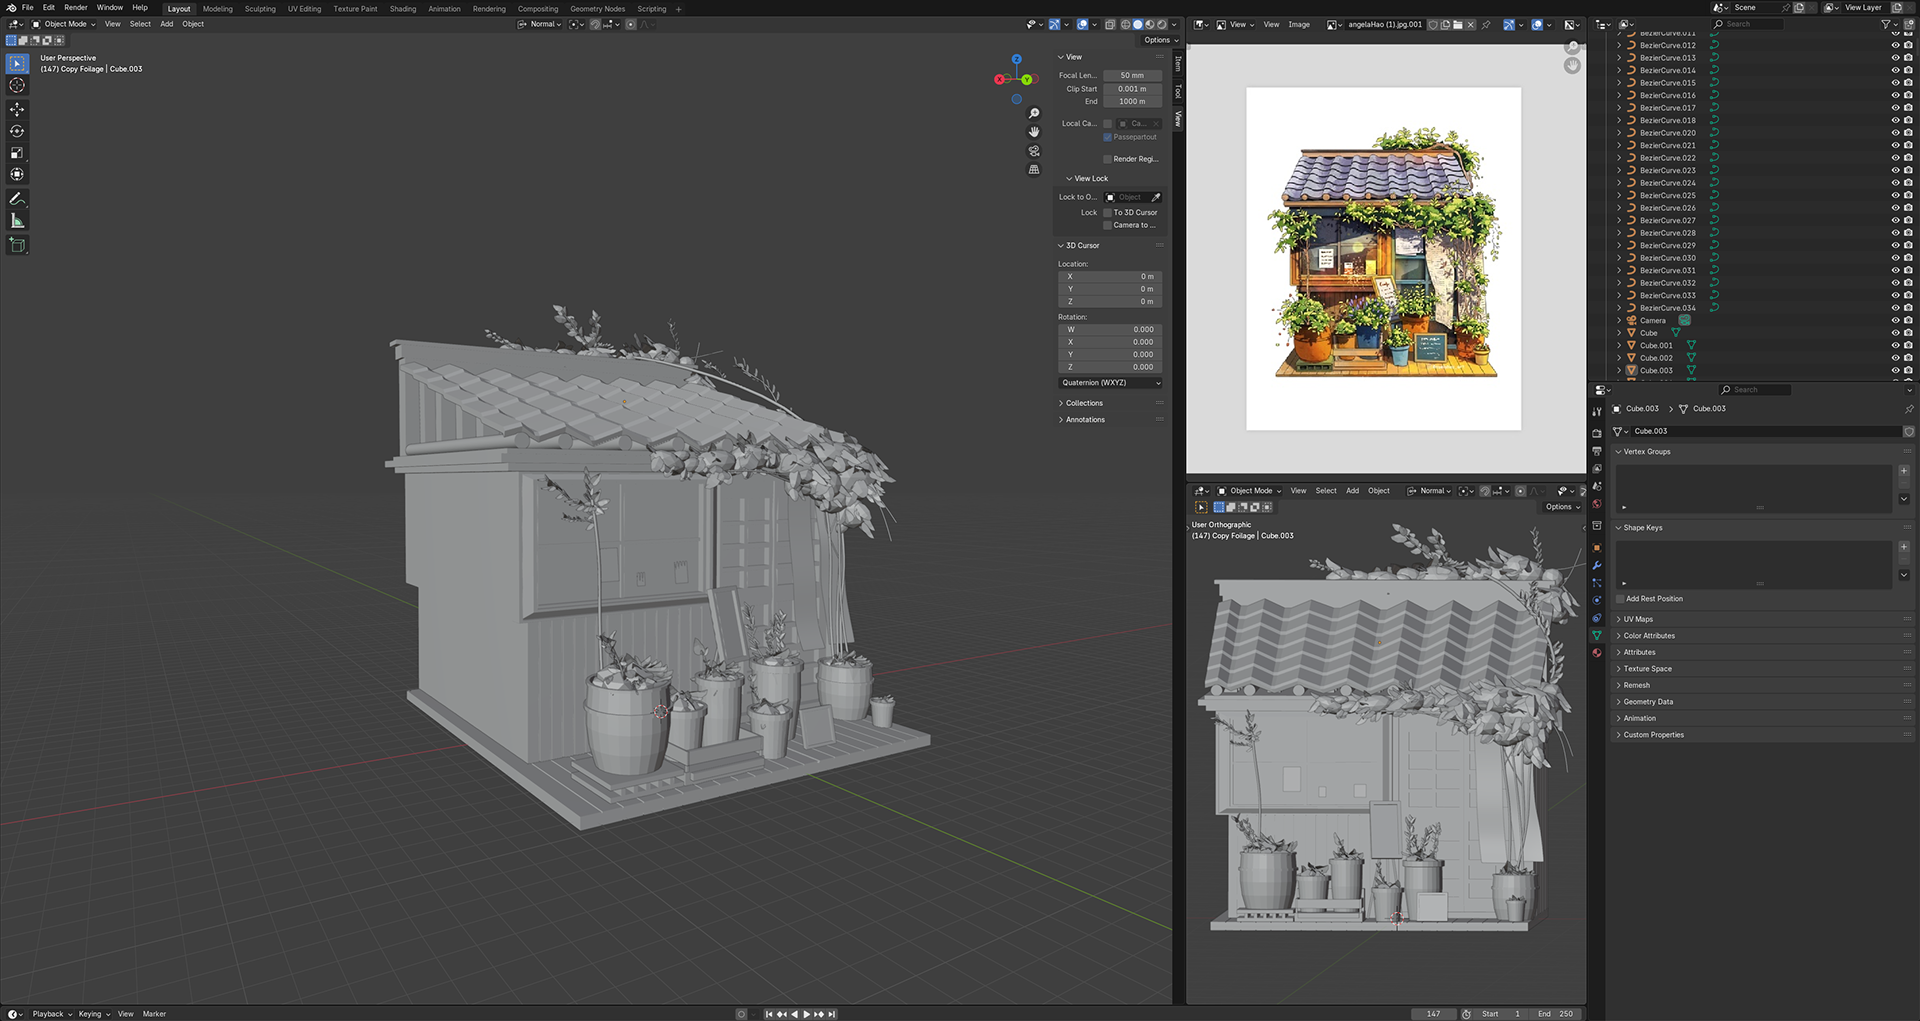Screen dimensions: 1920x1021
Task: Switch to the Sculpting workspace tab
Action: pos(260,9)
